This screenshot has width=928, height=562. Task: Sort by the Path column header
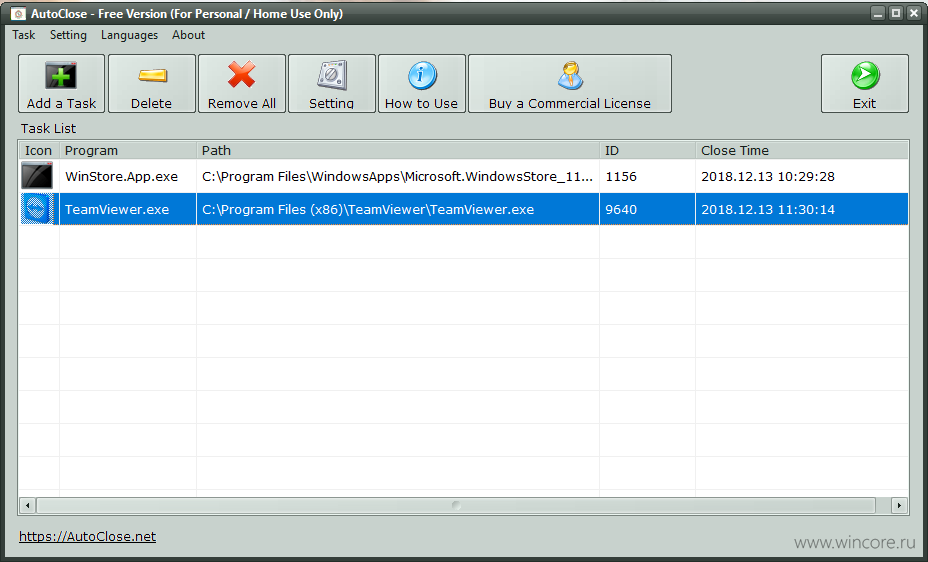click(398, 150)
